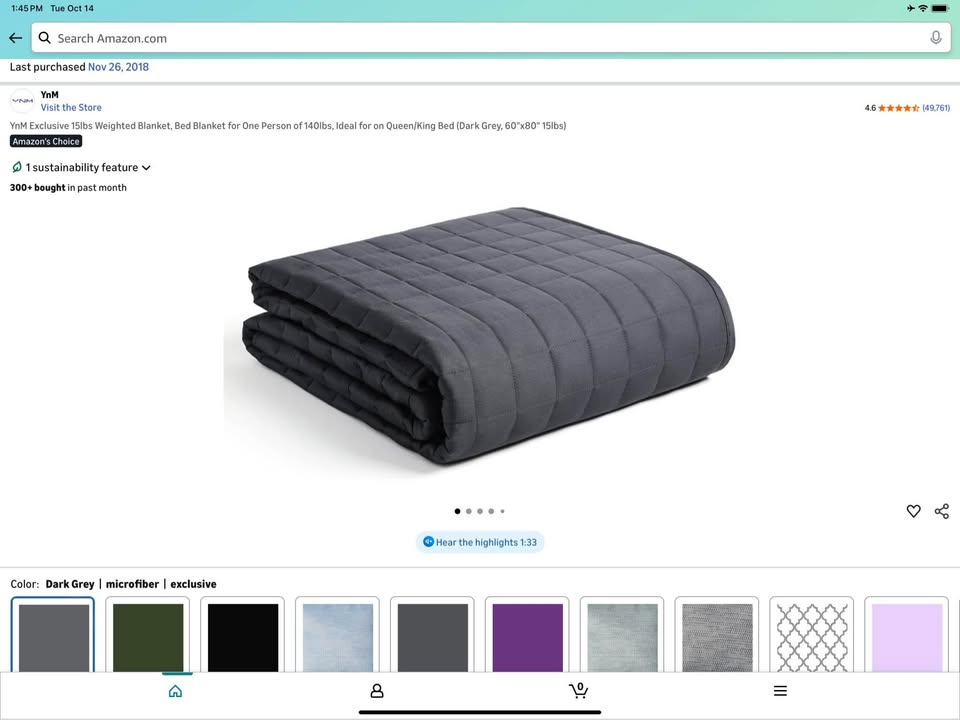Open the hamburger menu icon
The height and width of the screenshot is (720, 960).
tap(780, 691)
